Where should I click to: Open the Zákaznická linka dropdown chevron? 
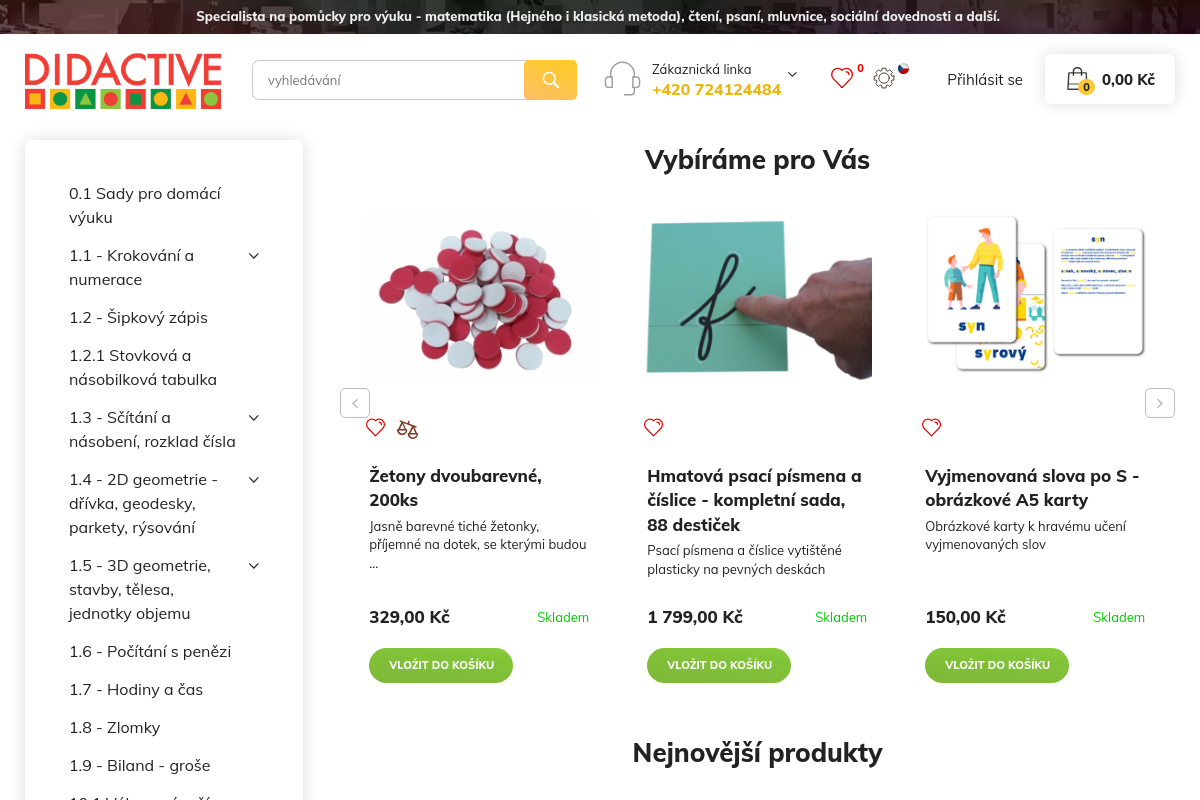tap(791, 74)
